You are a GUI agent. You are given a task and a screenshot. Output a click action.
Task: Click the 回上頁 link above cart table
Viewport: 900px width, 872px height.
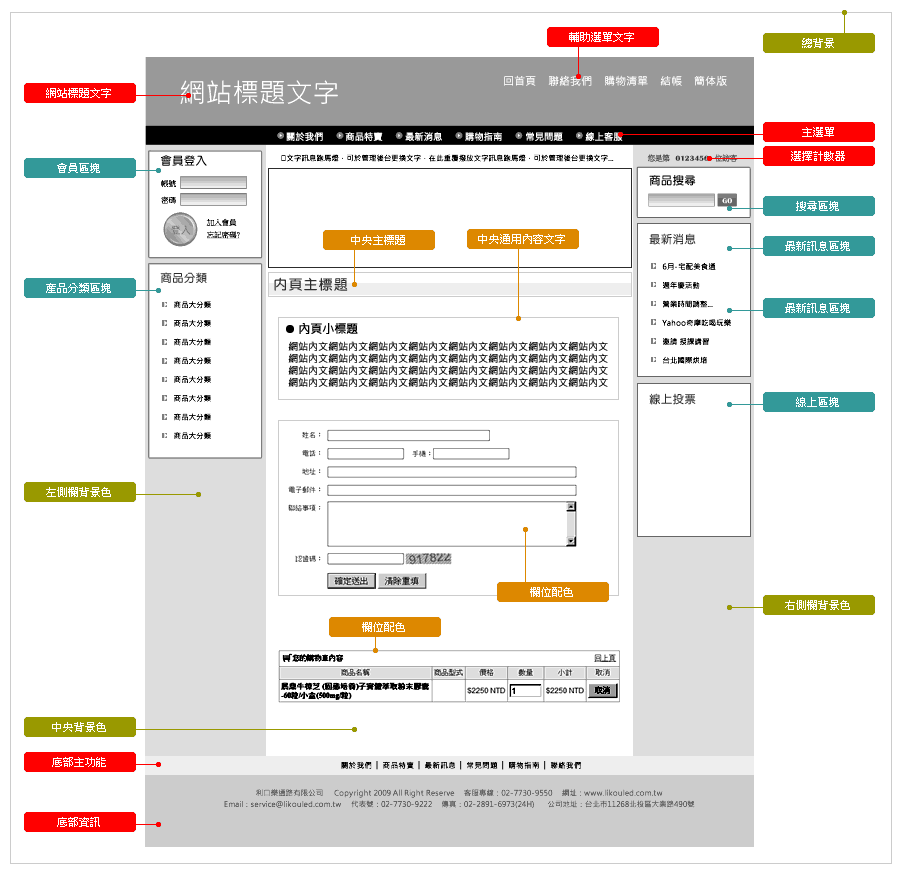(605, 658)
